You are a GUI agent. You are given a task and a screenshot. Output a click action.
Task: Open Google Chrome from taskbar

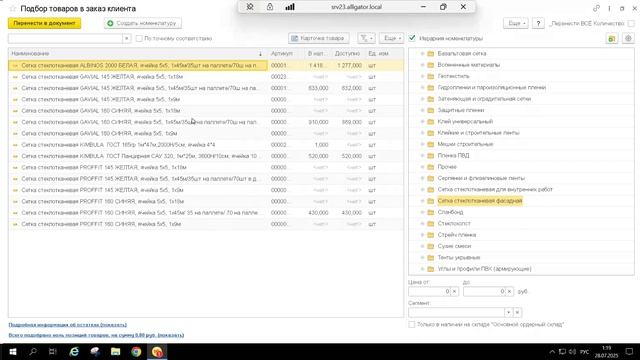pyautogui.click(x=136, y=352)
